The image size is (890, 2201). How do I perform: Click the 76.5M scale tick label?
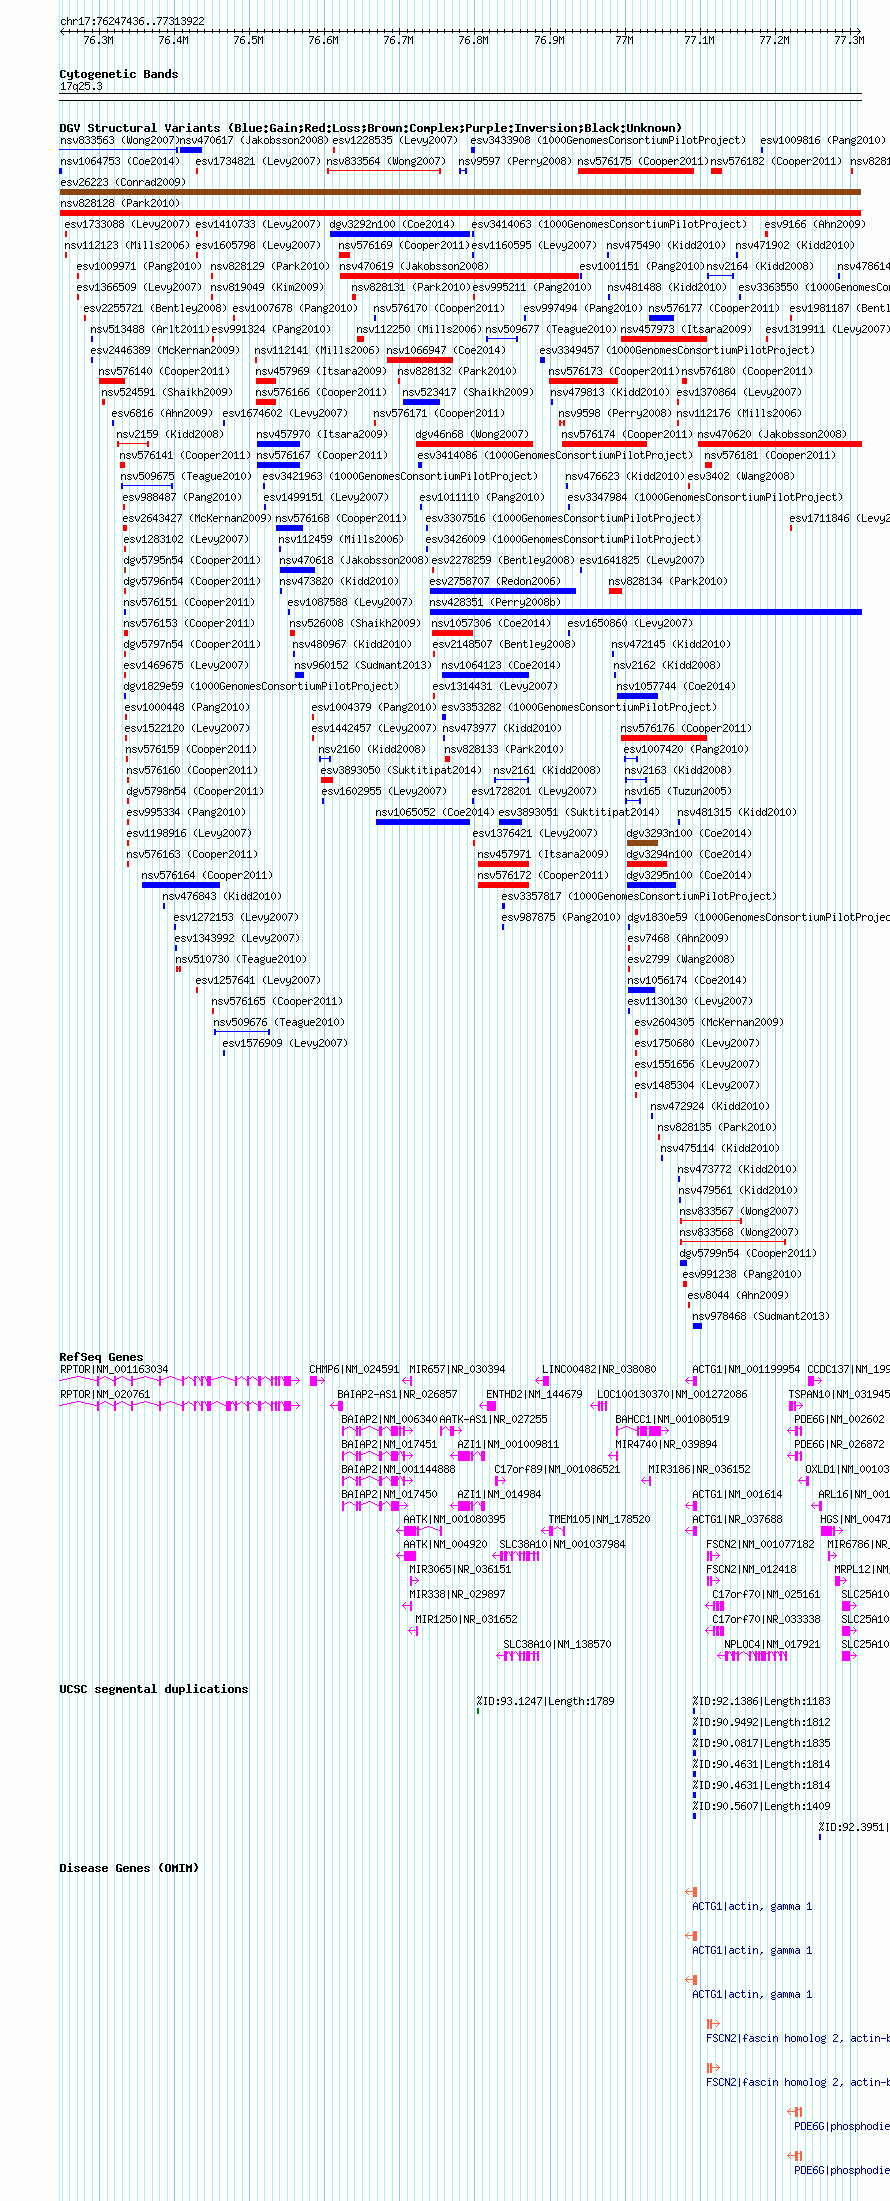click(248, 40)
